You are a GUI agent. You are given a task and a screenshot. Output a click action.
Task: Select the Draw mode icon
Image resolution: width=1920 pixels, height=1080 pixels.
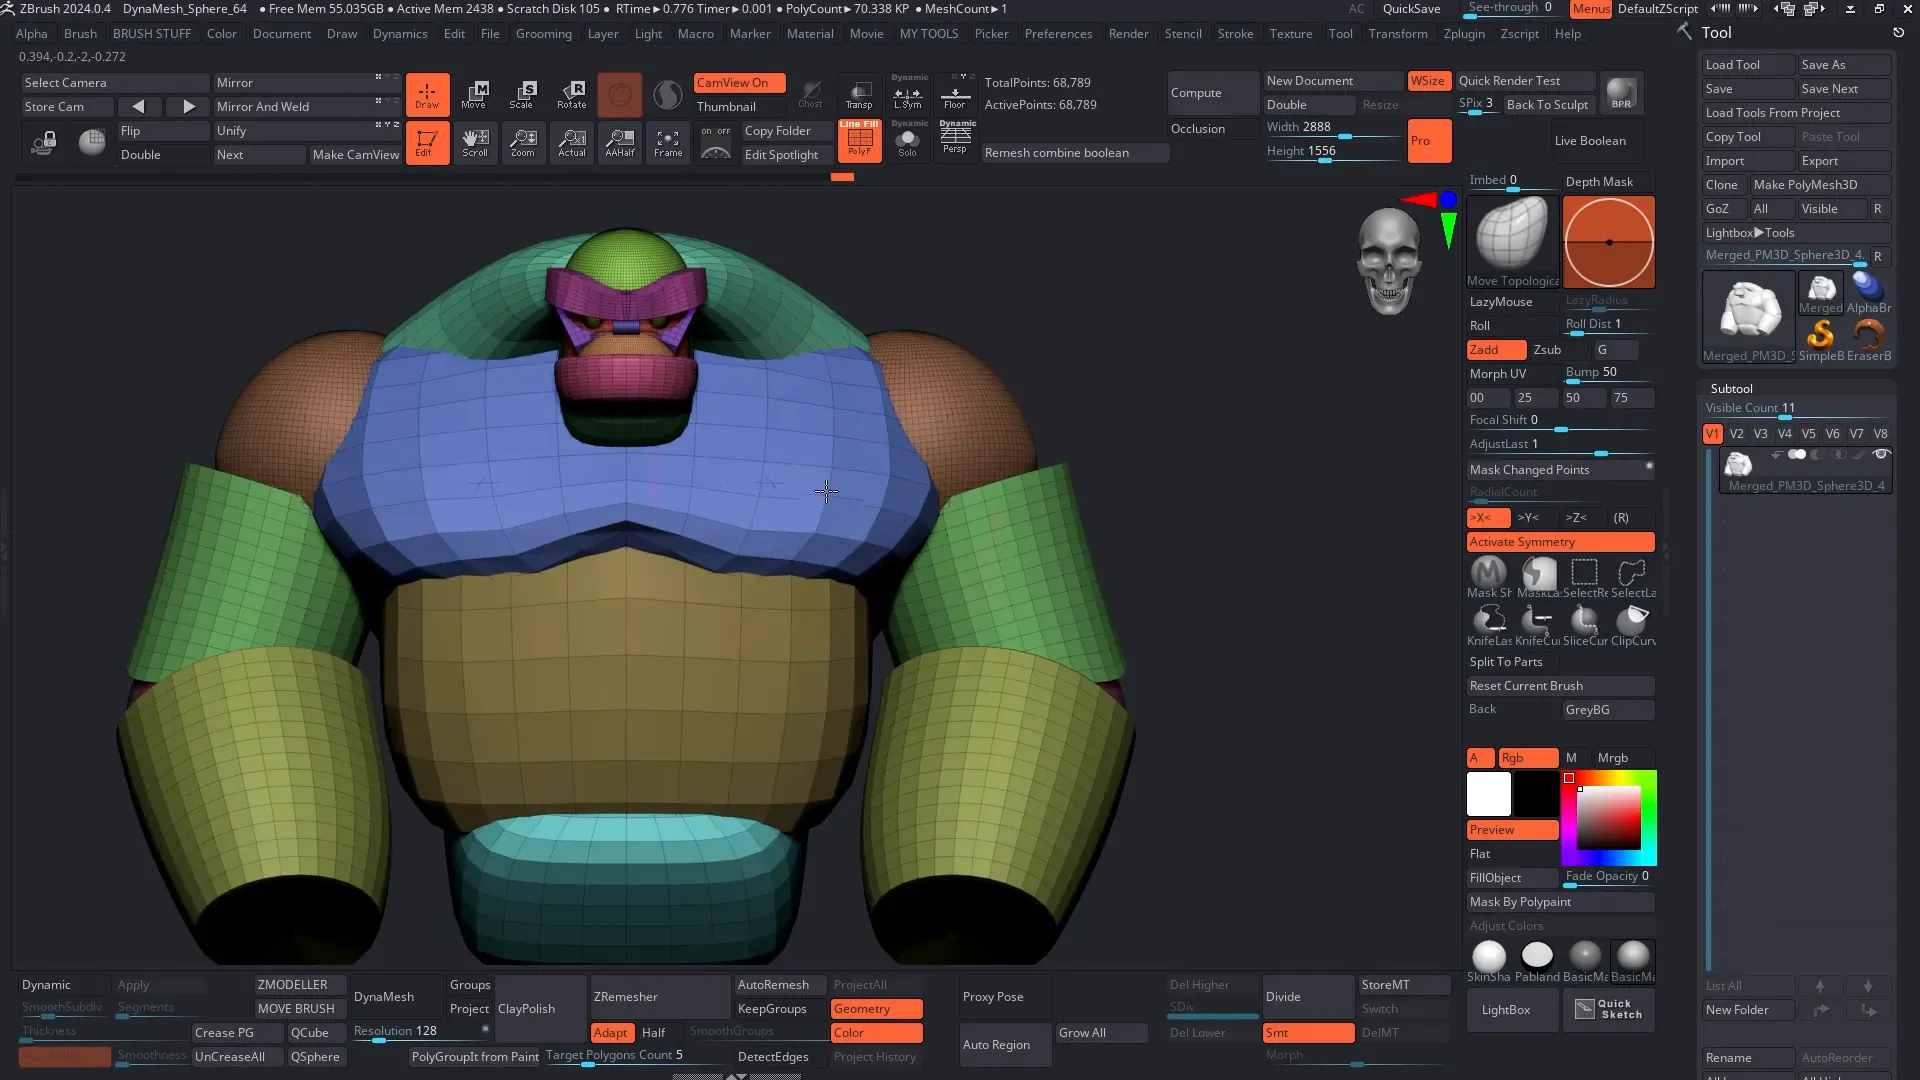coord(427,95)
